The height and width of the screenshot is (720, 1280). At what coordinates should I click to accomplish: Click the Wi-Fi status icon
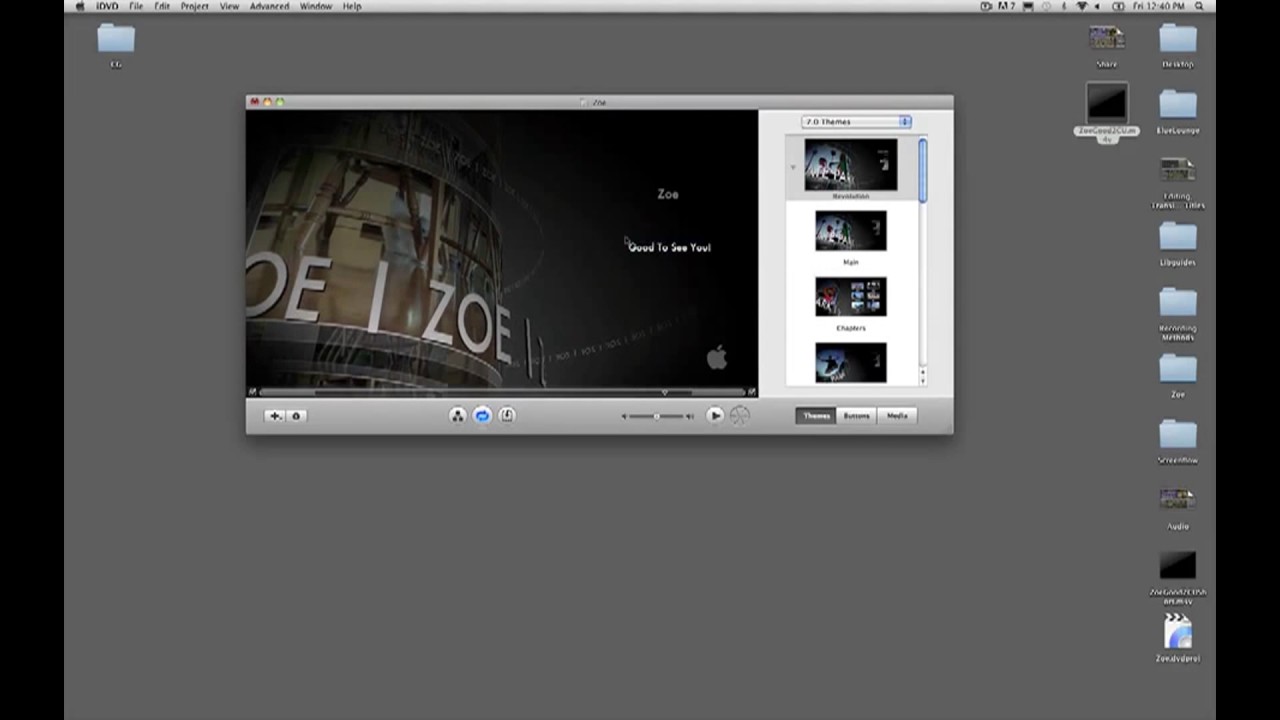[1081, 6]
